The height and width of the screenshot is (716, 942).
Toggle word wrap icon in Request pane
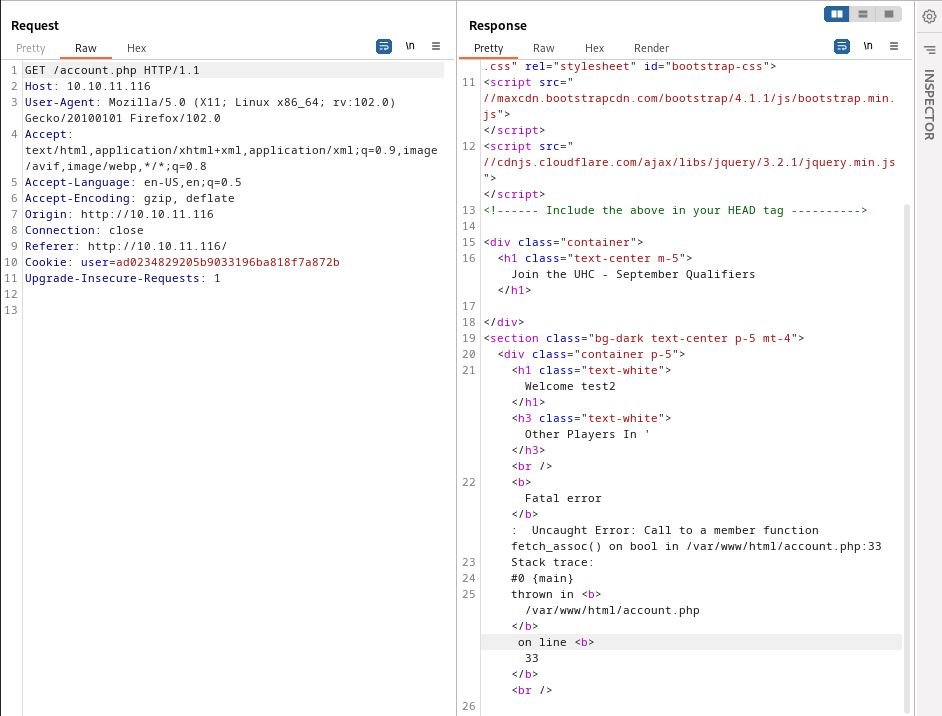pyautogui.click(x=384, y=46)
